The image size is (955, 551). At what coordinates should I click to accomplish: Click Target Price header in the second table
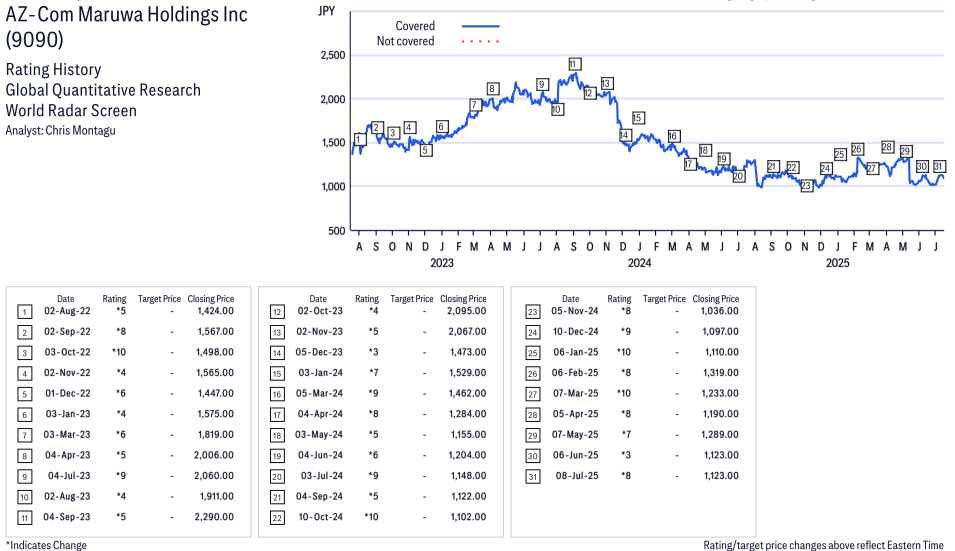coord(412,299)
